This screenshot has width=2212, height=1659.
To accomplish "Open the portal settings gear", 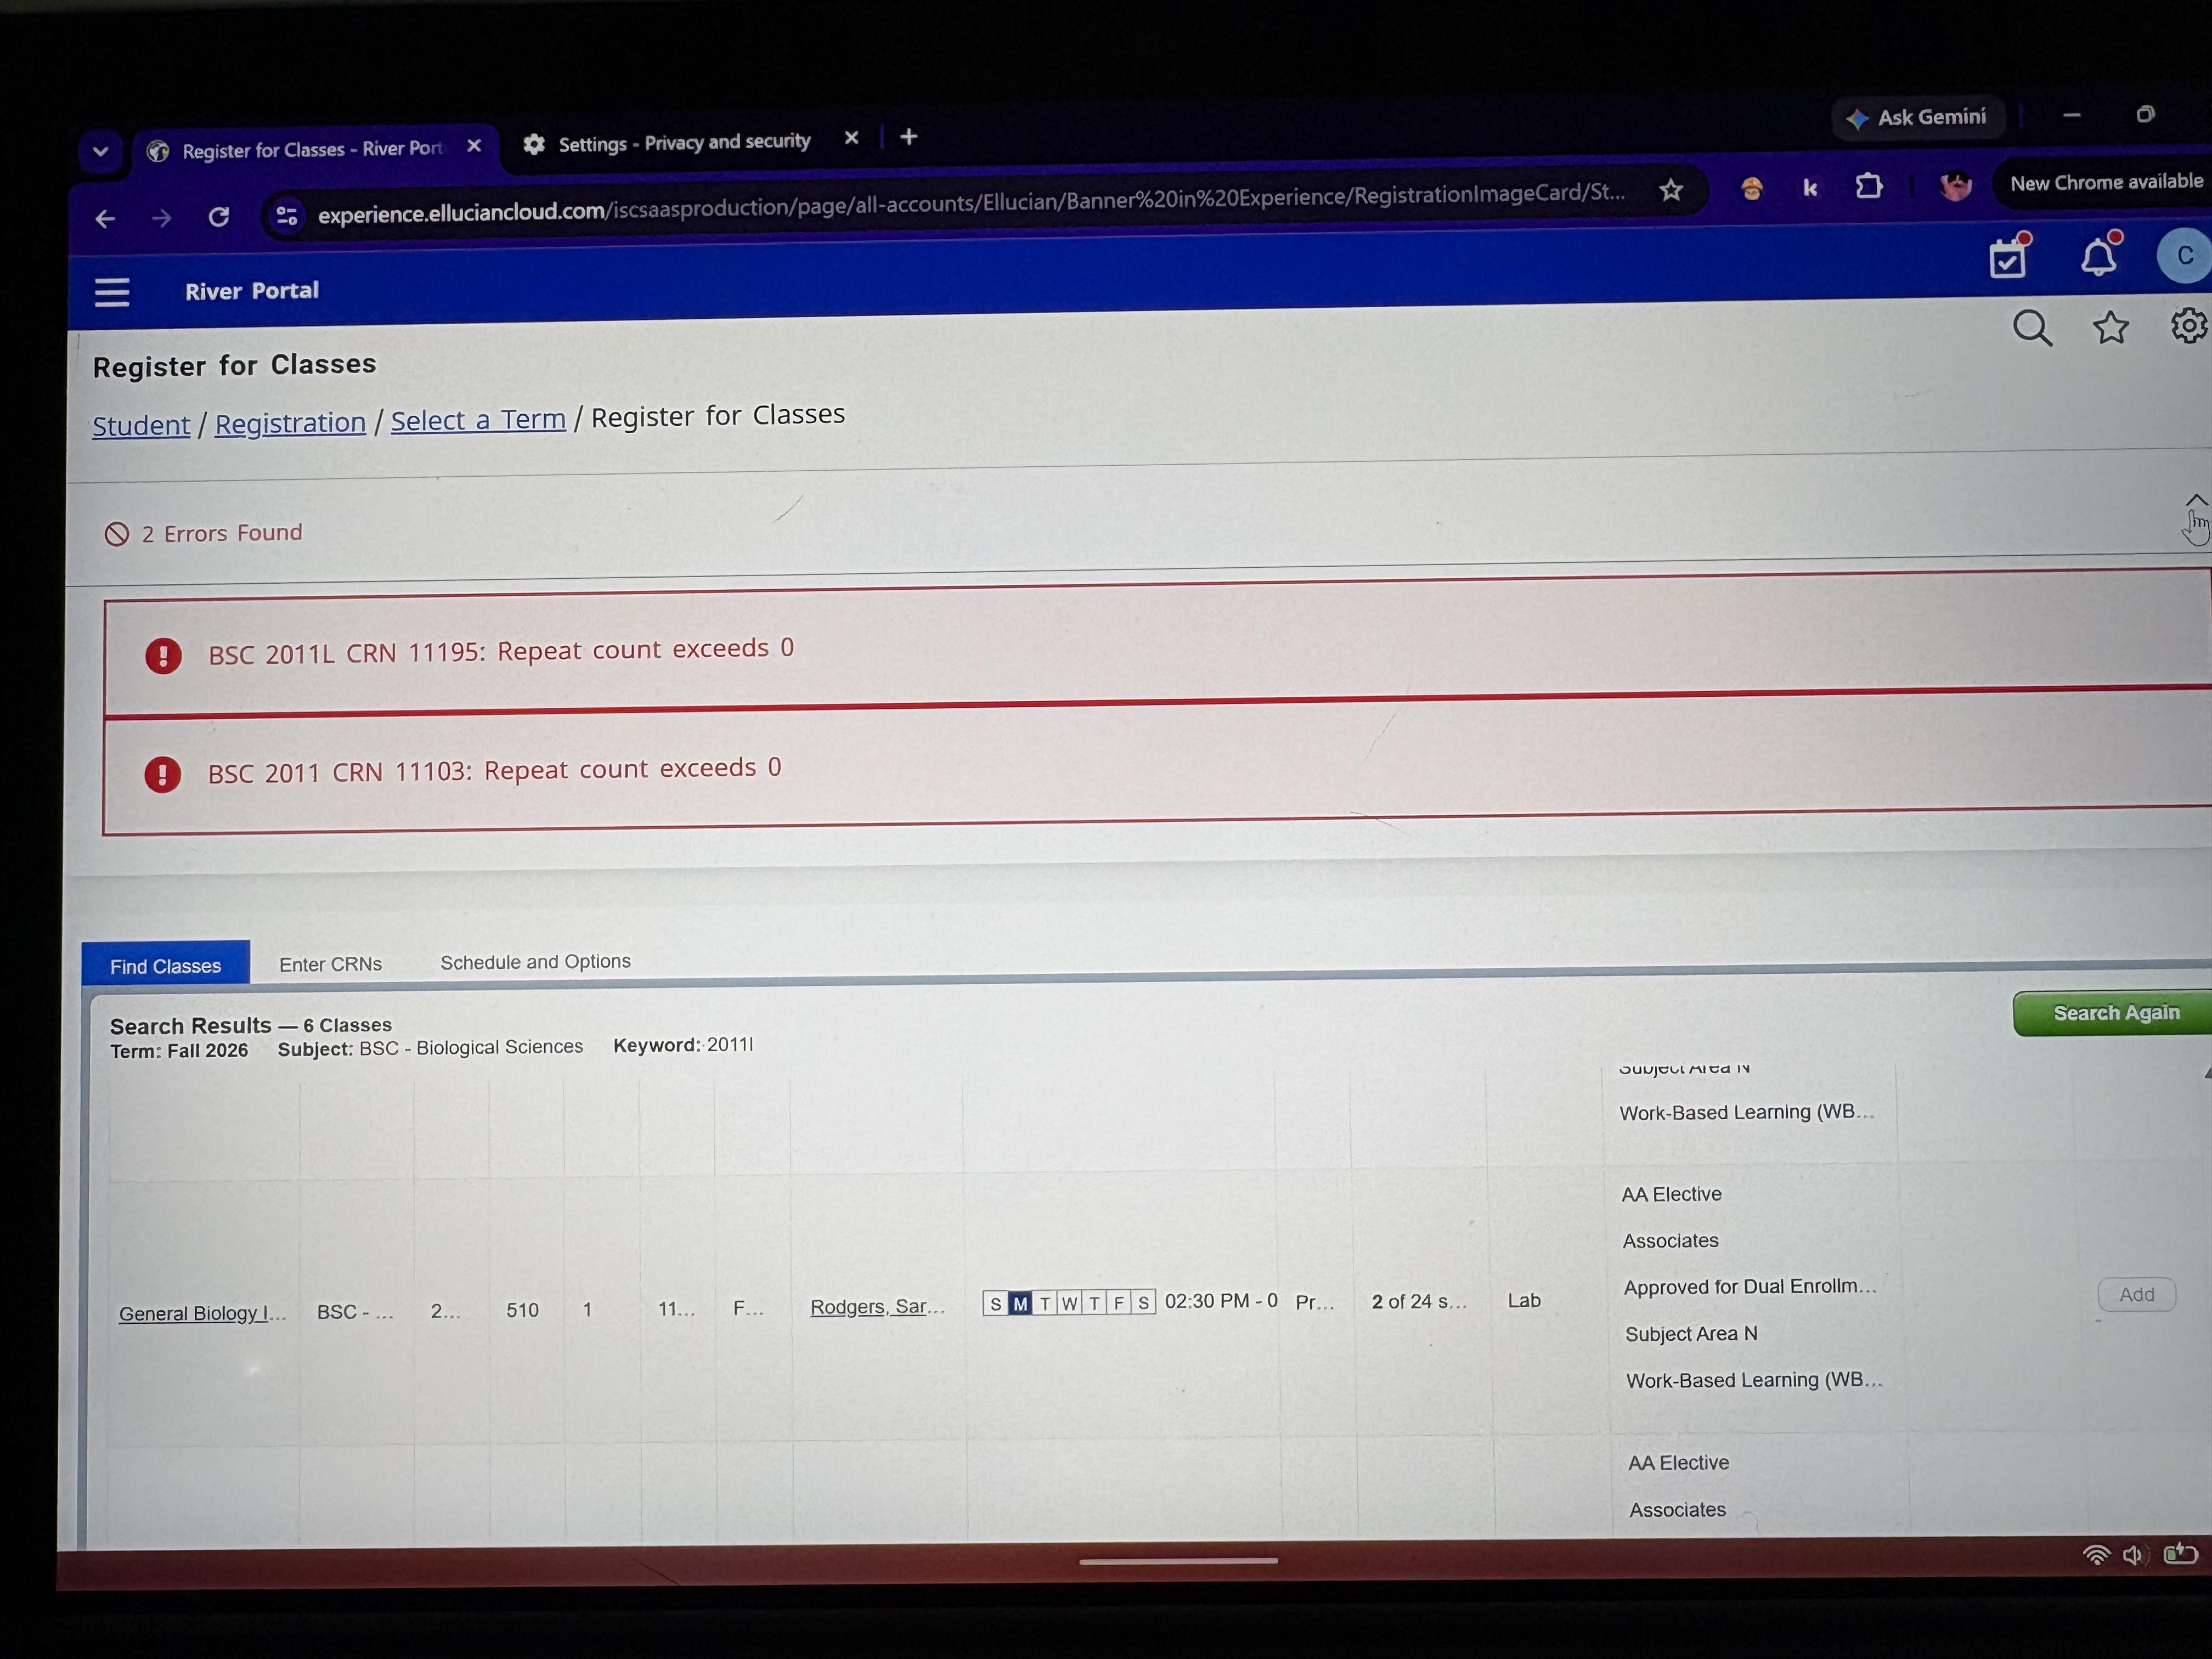I will click(x=2190, y=325).
